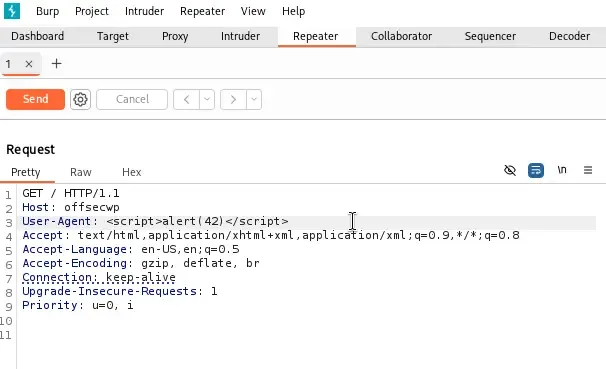Toggle hide non-printable characters eye icon
606x369 pixels.
point(510,170)
